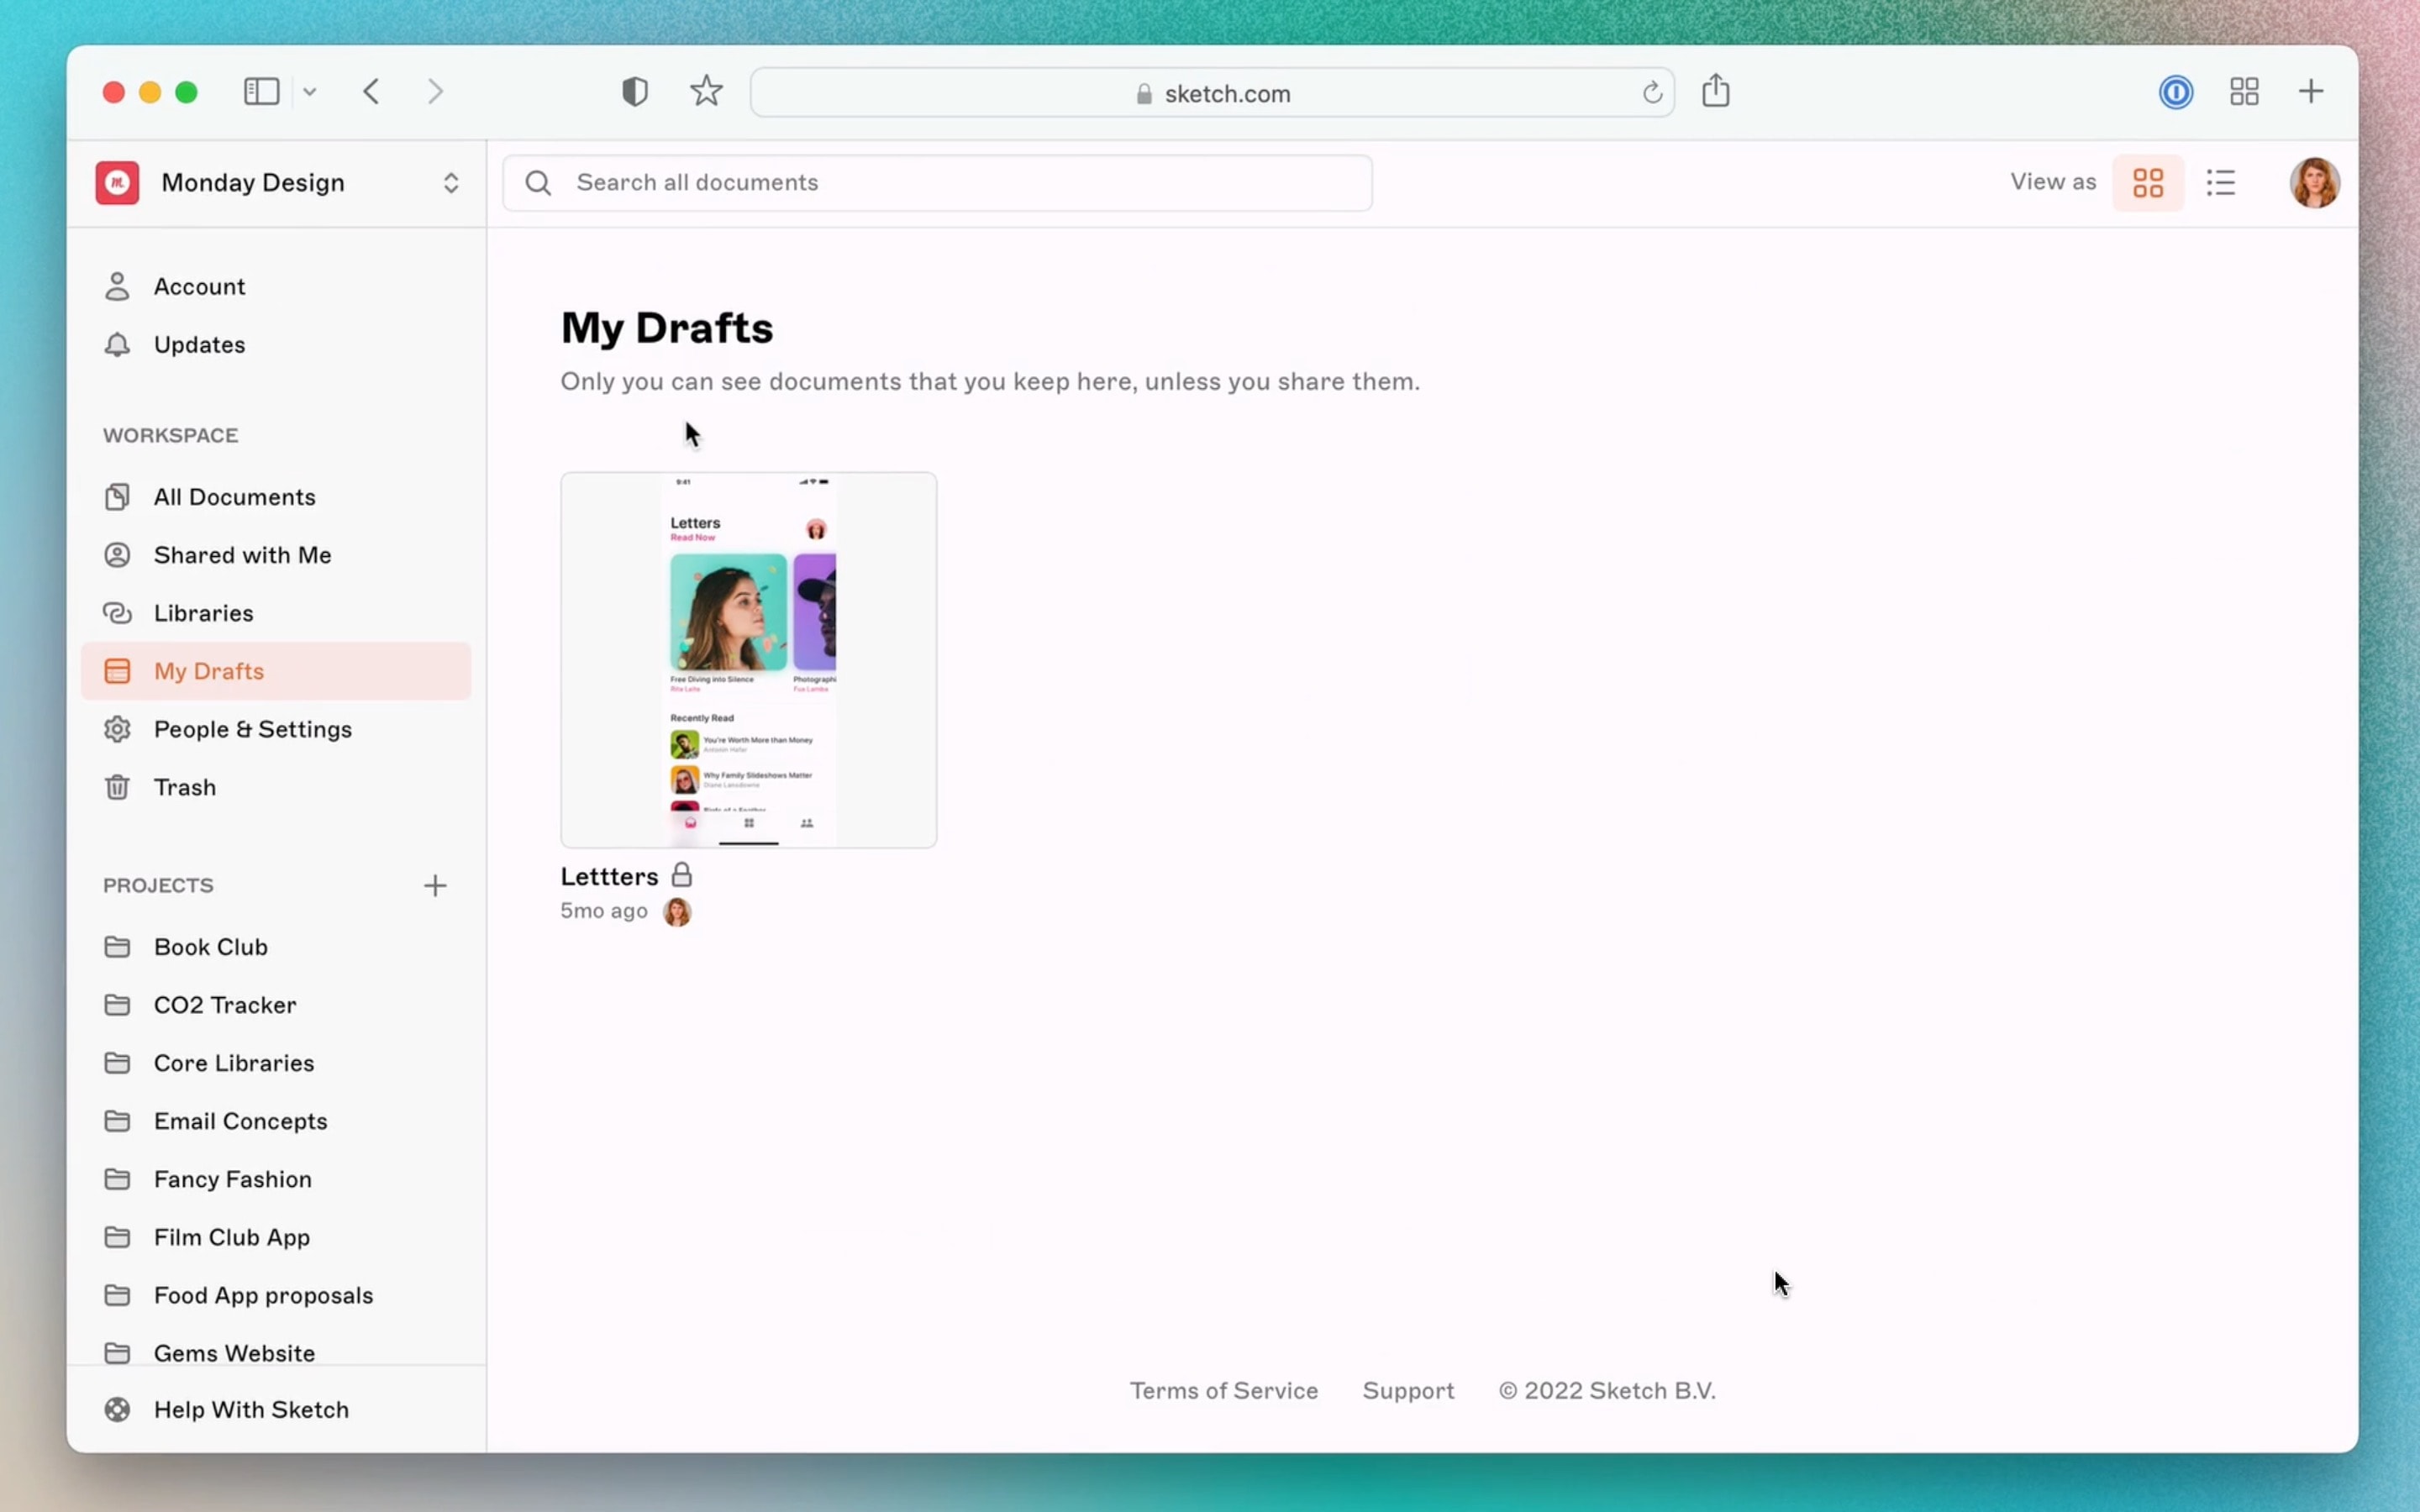The height and width of the screenshot is (1512, 2420).
Task: Open the Monday Design workspace switcher
Action: point(277,183)
